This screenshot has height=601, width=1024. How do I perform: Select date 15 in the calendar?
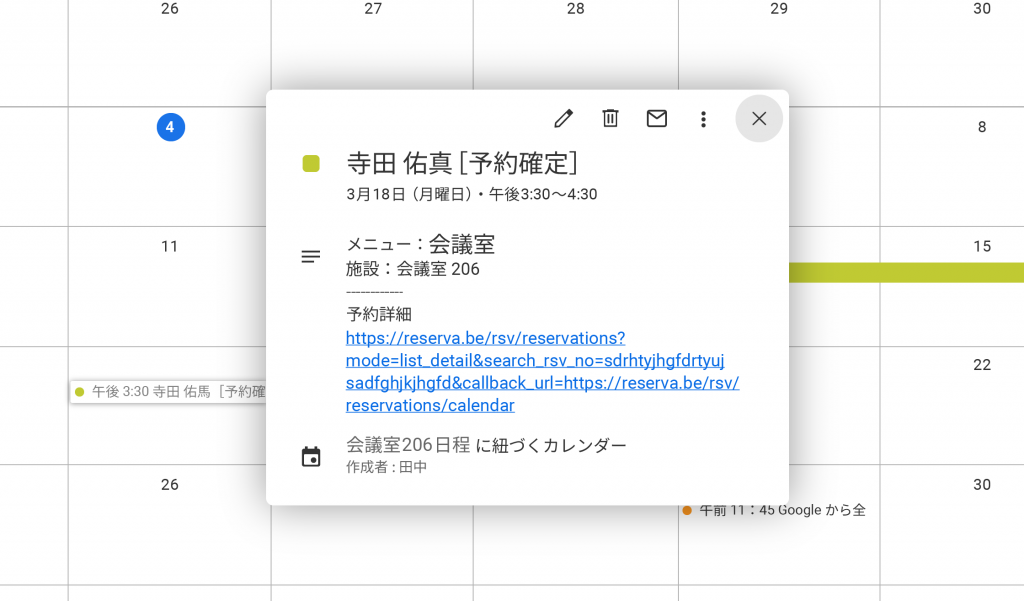pyautogui.click(x=982, y=246)
